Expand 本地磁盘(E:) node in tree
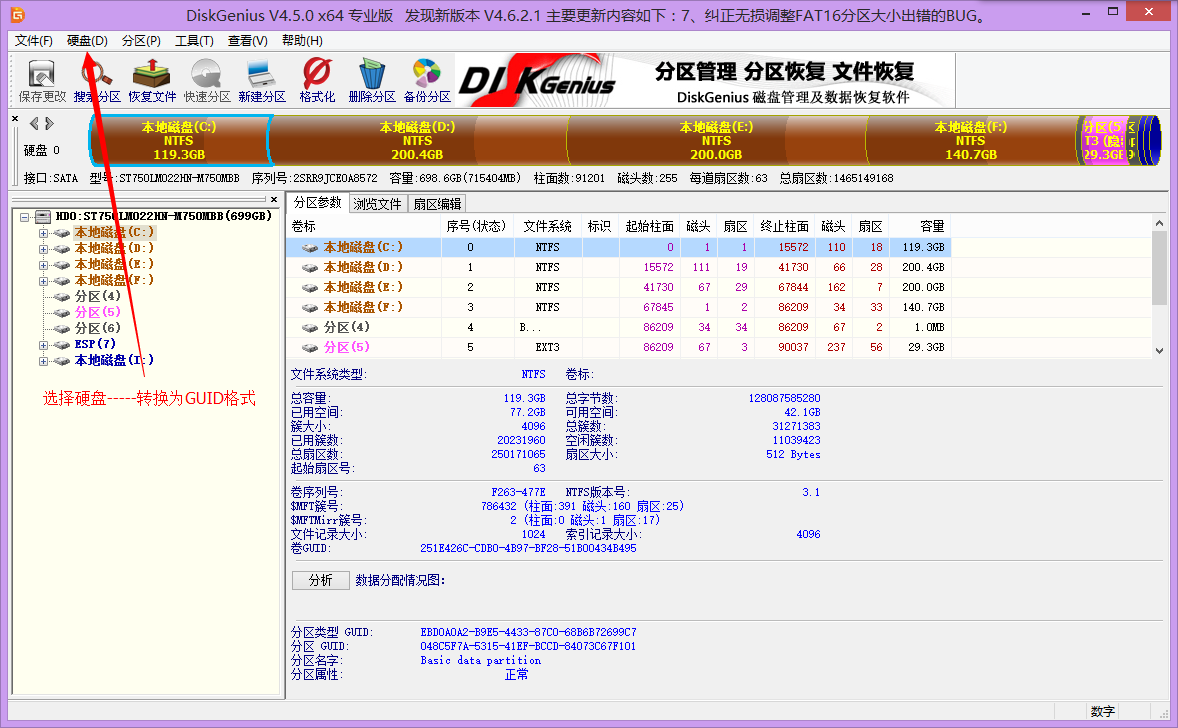 click(43, 264)
